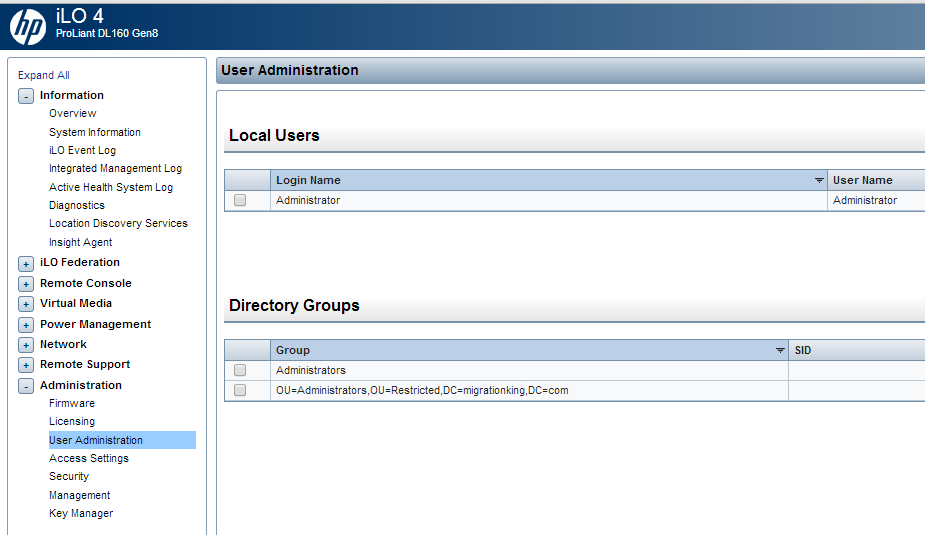Sort by Login Name column arrow

point(819,180)
